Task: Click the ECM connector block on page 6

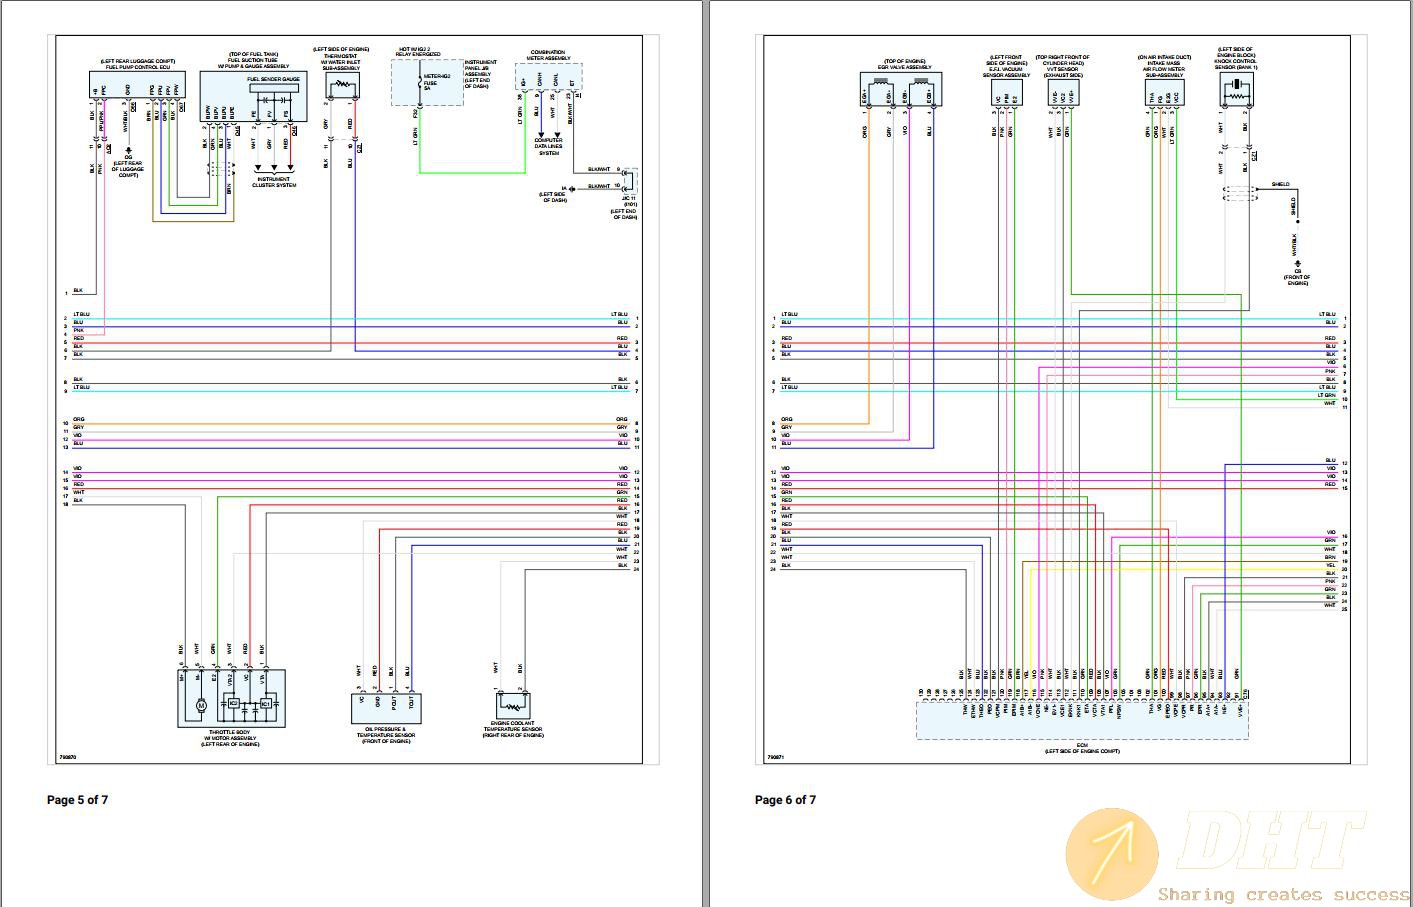Action: (1083, 720)
